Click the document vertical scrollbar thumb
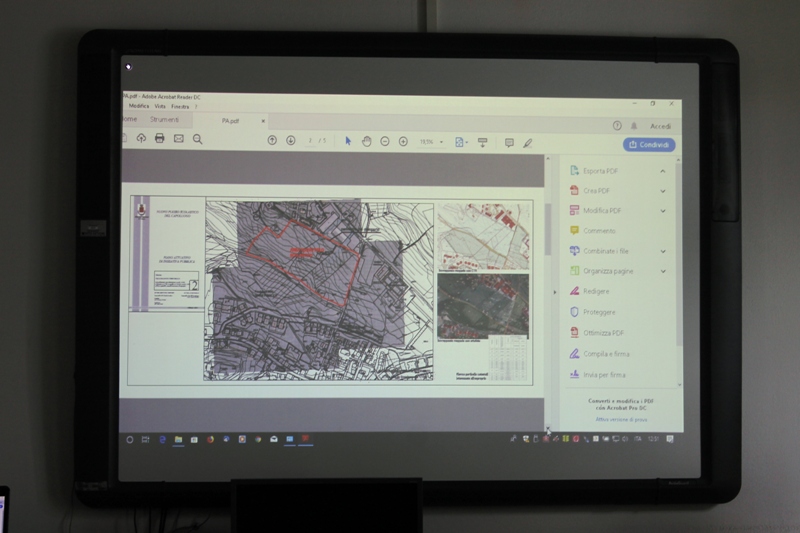800x533 pixels. (x=548, y=229)
